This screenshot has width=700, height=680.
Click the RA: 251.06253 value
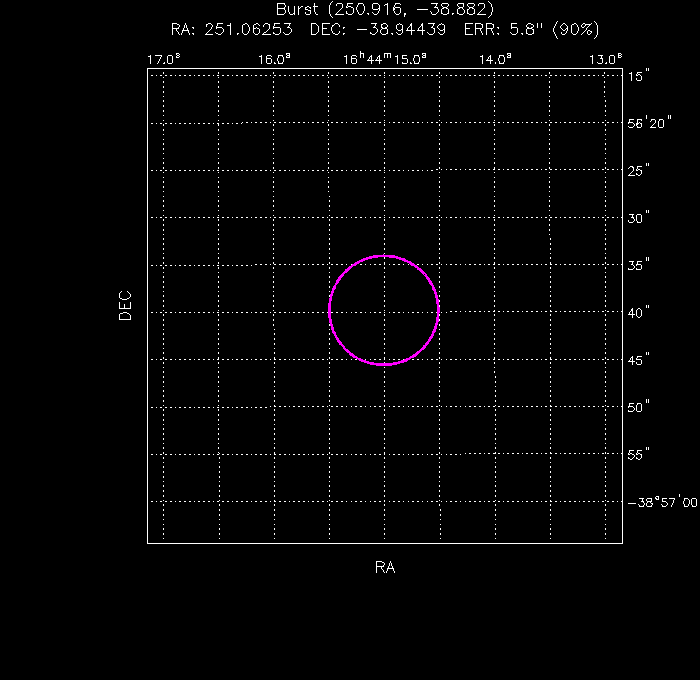pyautogui.click(x=232, y=30)
